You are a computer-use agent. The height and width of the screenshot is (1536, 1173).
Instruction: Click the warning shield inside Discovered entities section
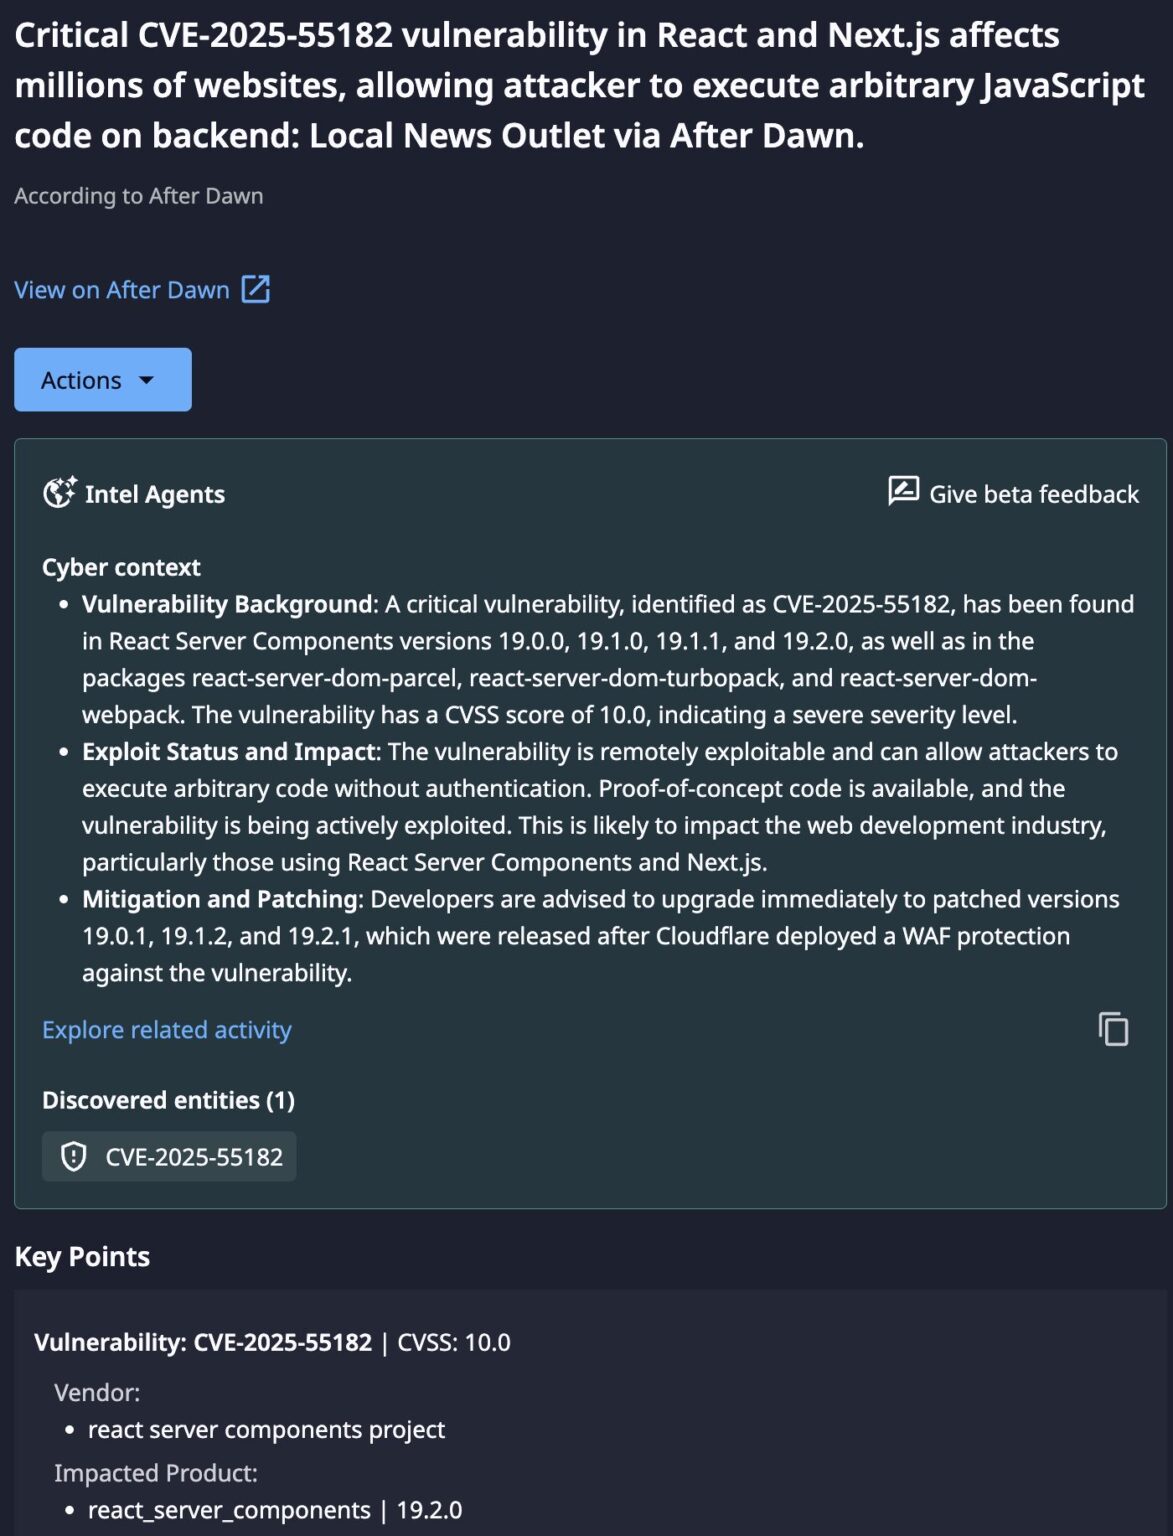[x=74, y=1156]
